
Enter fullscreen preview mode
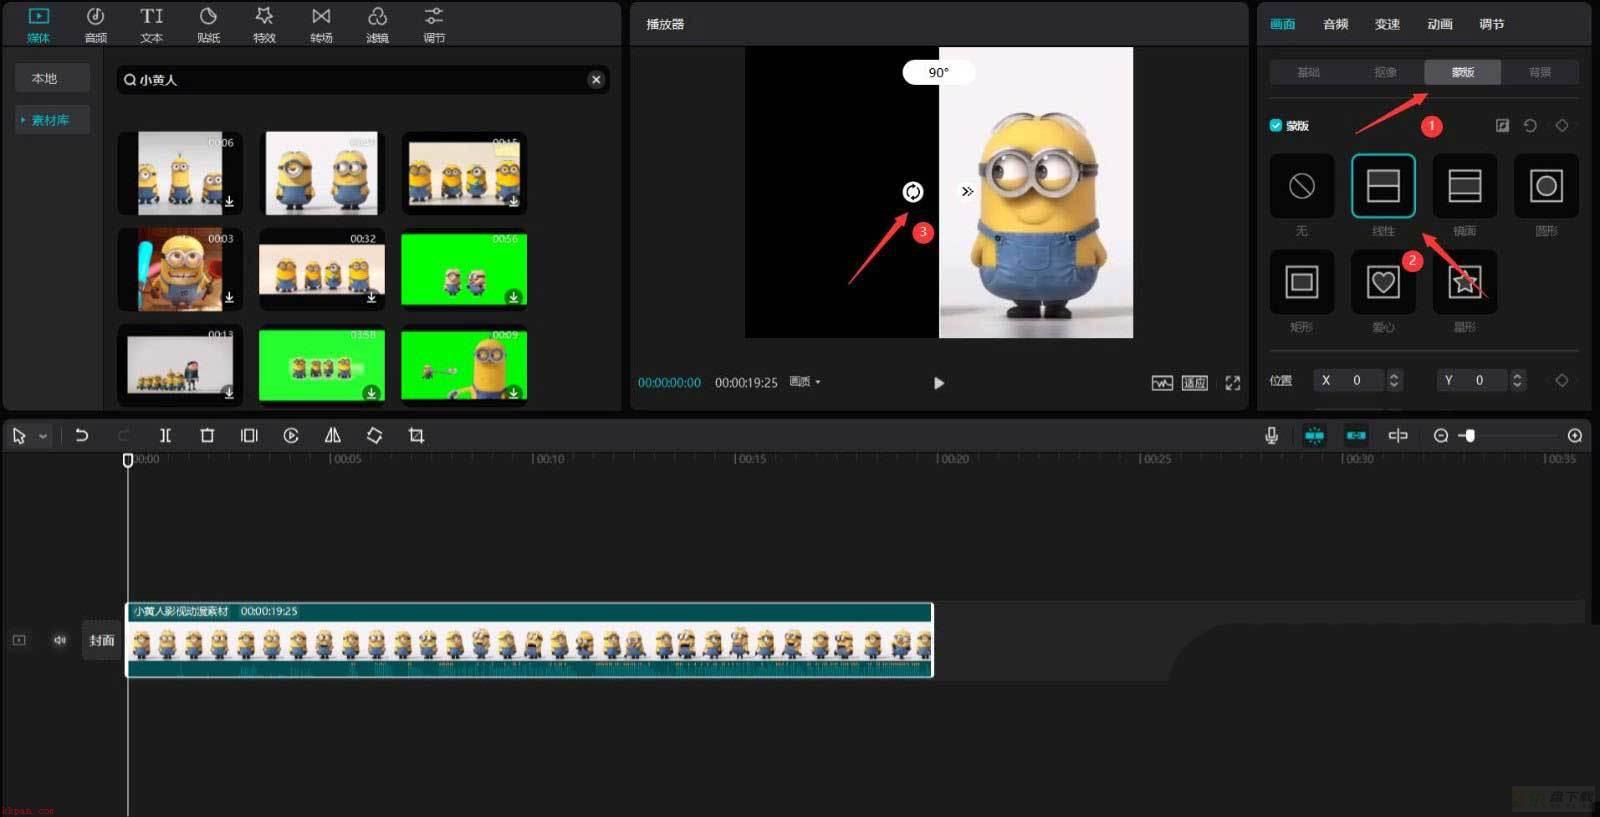[1233, 383]
